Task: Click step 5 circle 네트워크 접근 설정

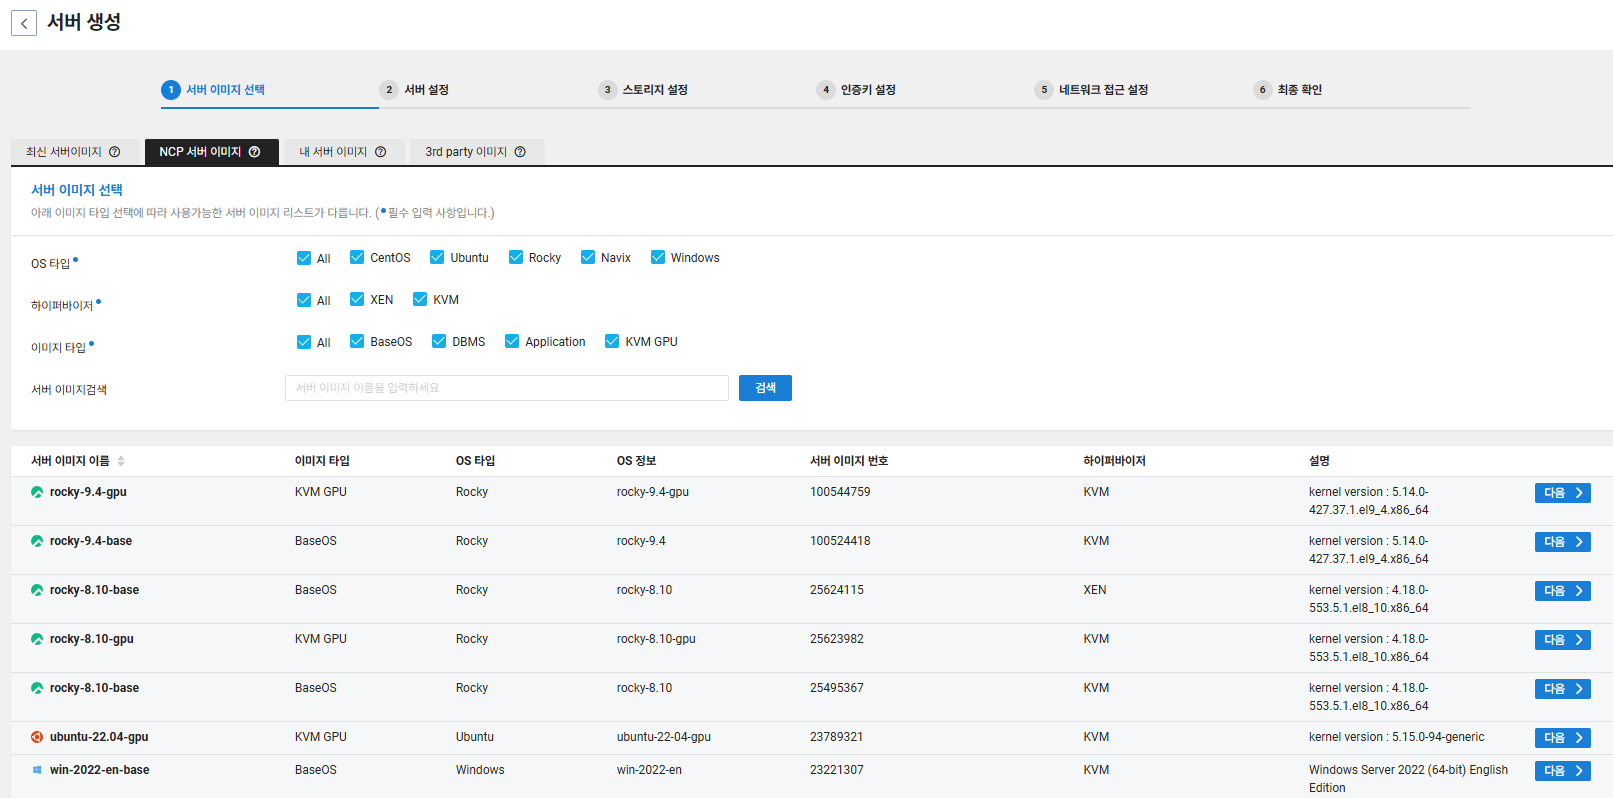Action: click(1044, 90)
